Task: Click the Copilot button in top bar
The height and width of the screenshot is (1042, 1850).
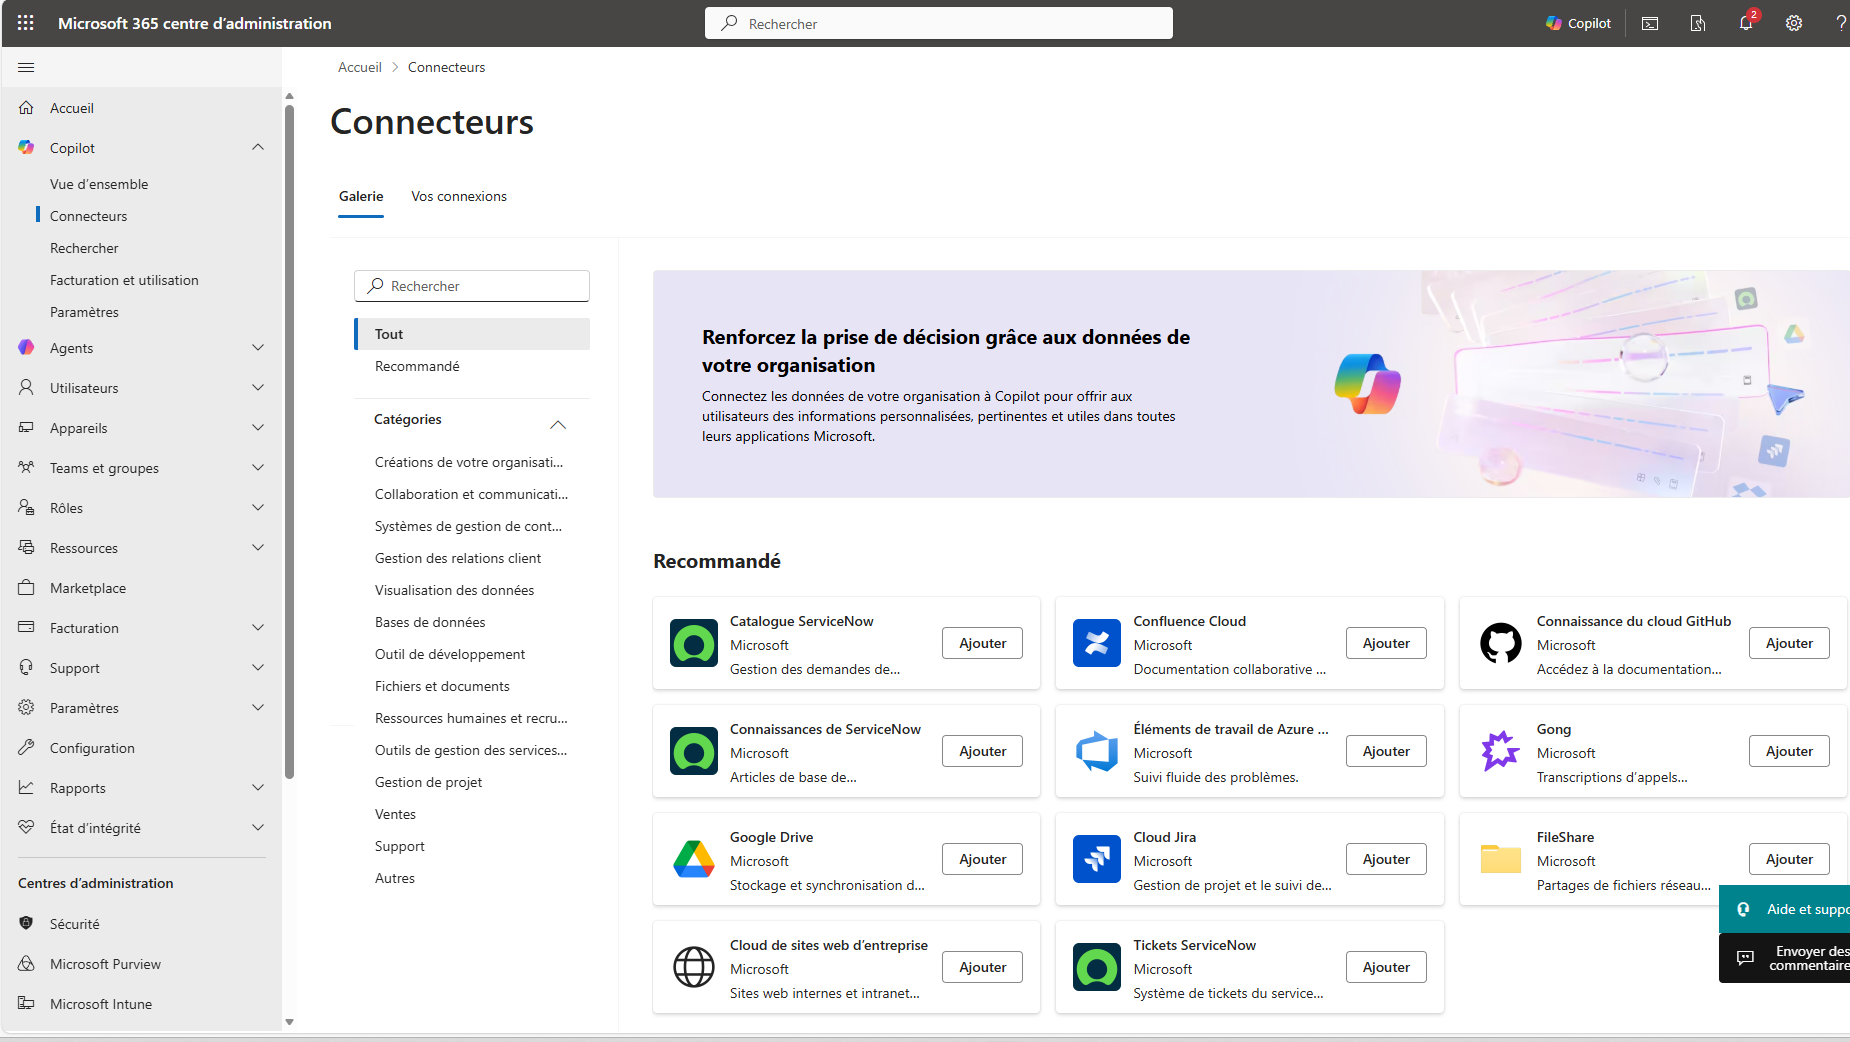Action: (x=1578, y=23)
